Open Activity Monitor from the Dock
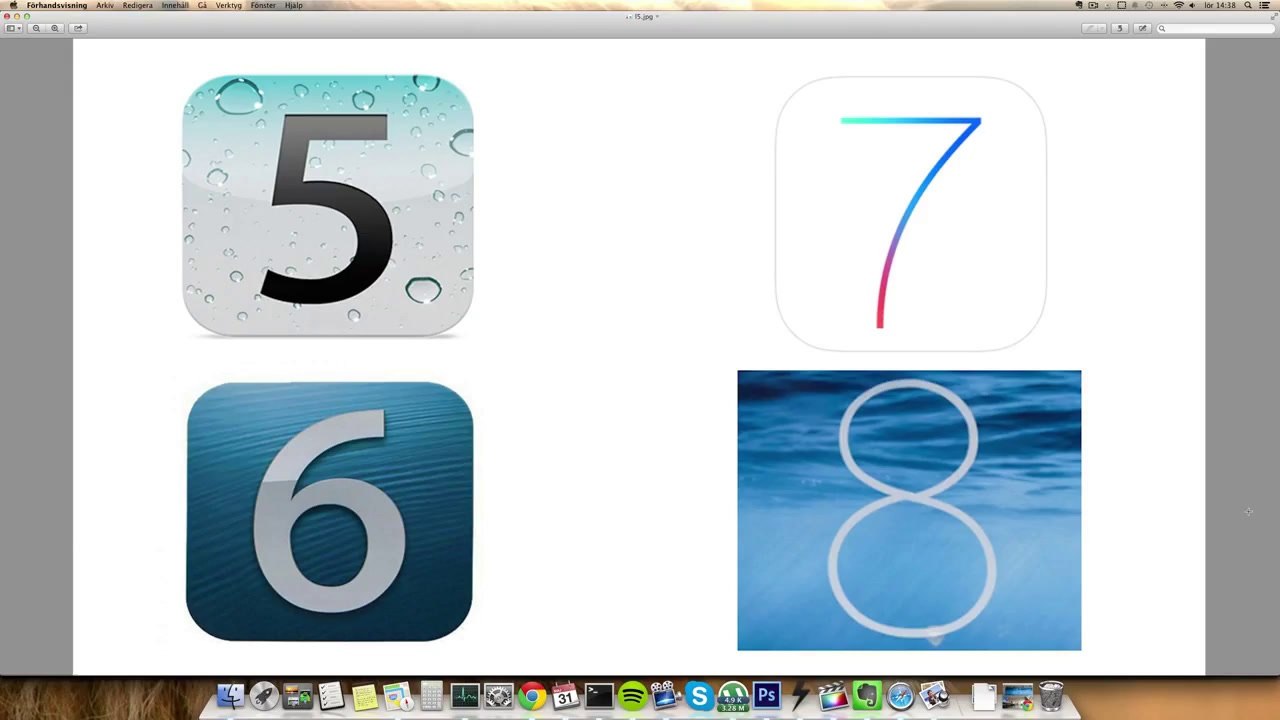1280x720 pixels. (x=465, y=696)
